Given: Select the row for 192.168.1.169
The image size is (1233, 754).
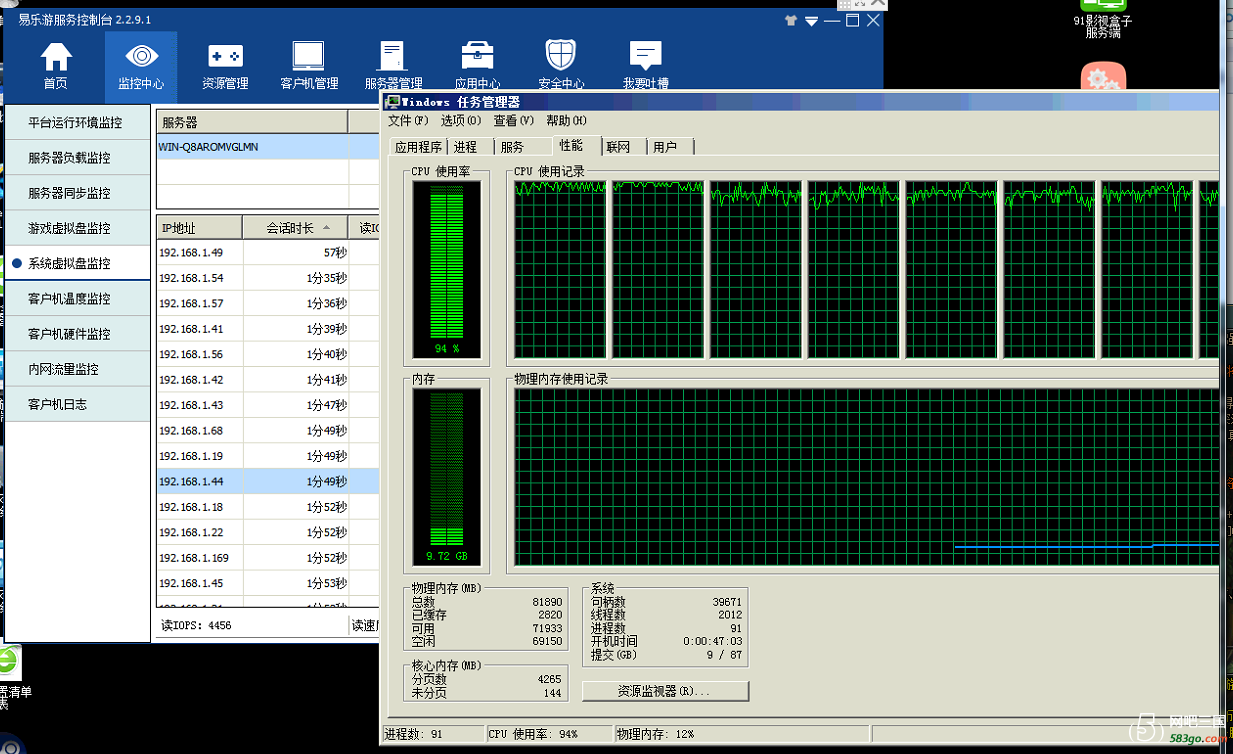Looking at the screenshot, I should click(268, 558).
